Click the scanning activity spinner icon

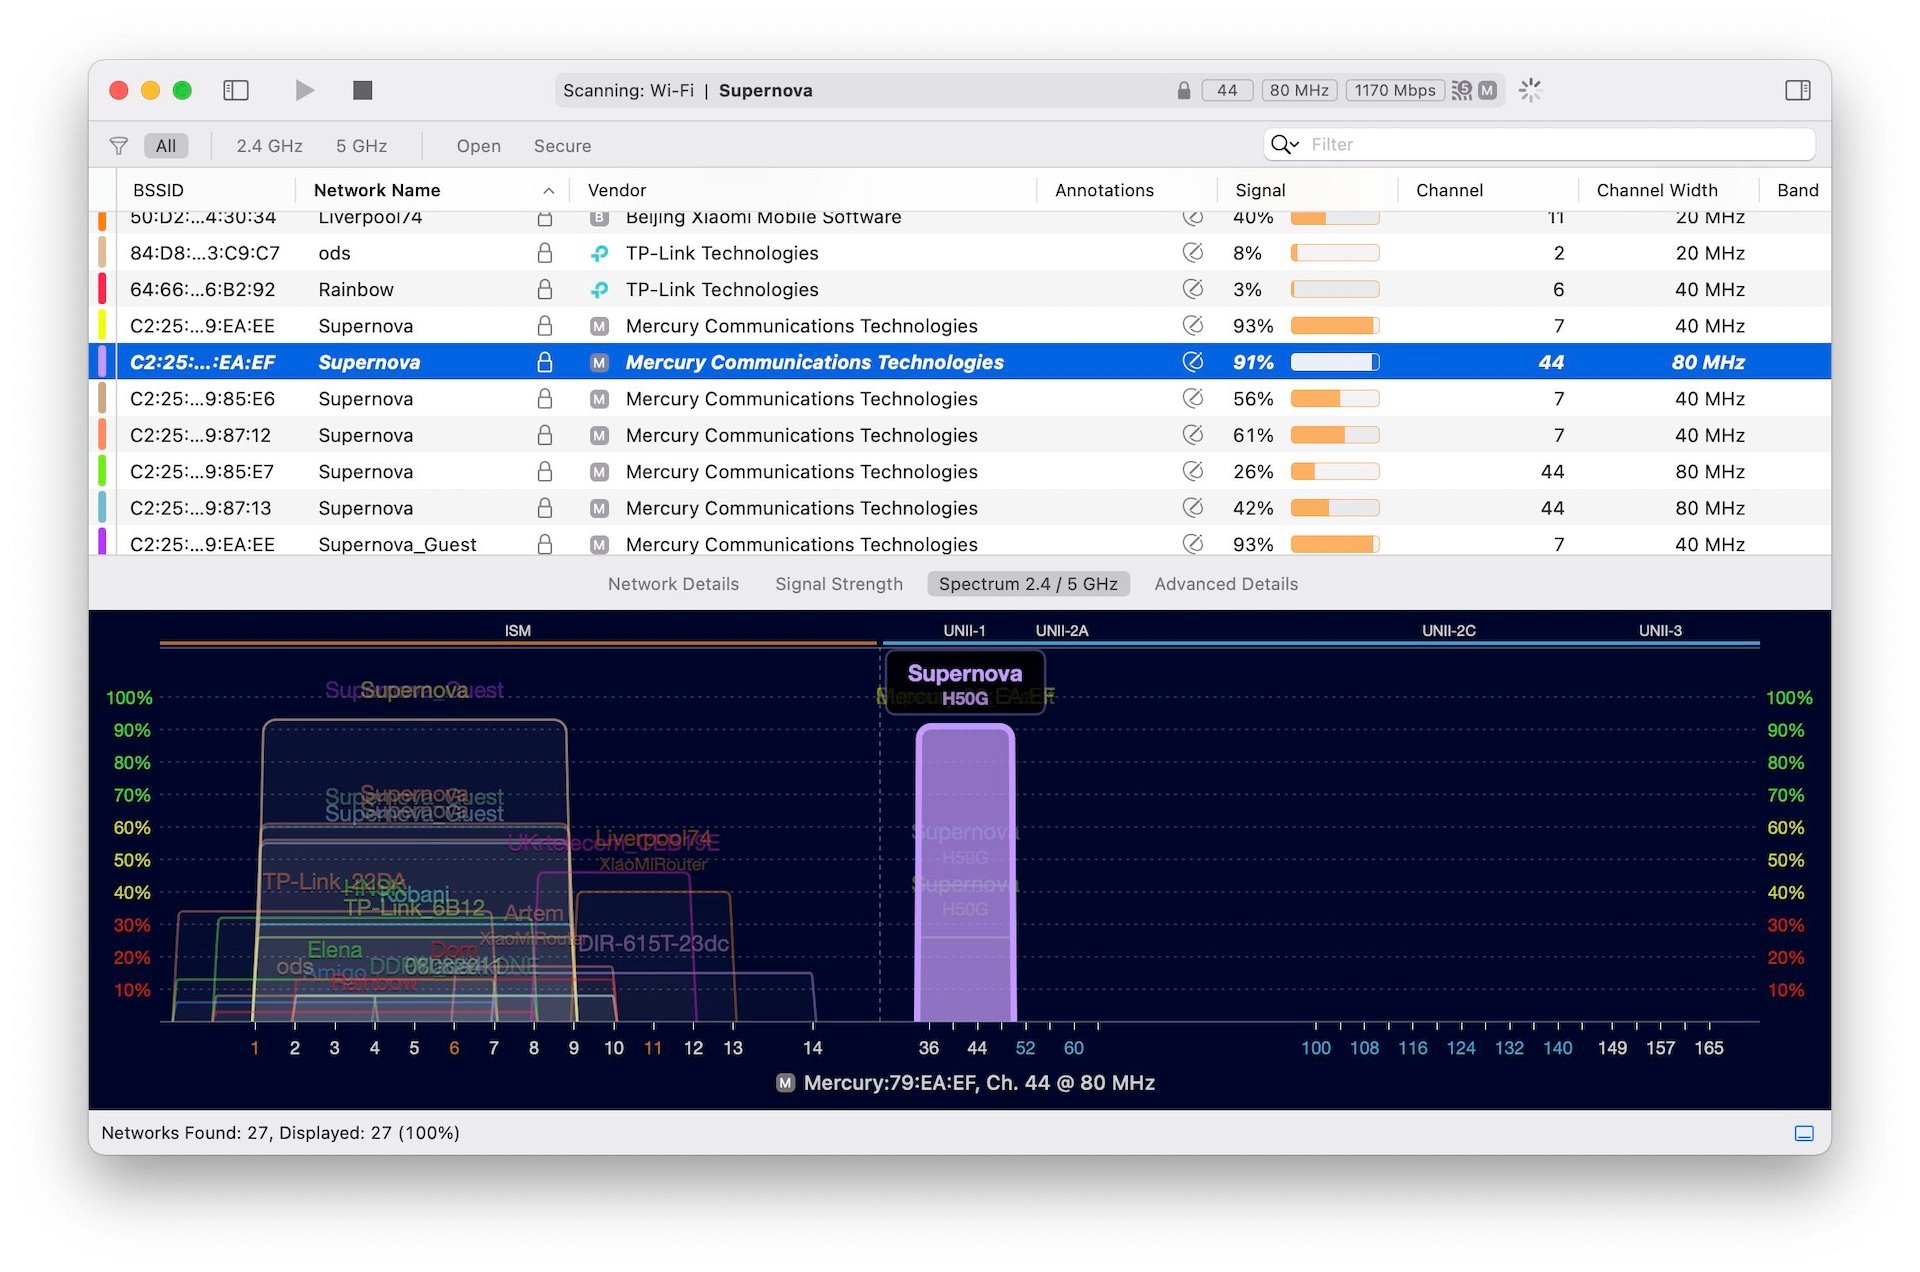tap(1530, 90)
